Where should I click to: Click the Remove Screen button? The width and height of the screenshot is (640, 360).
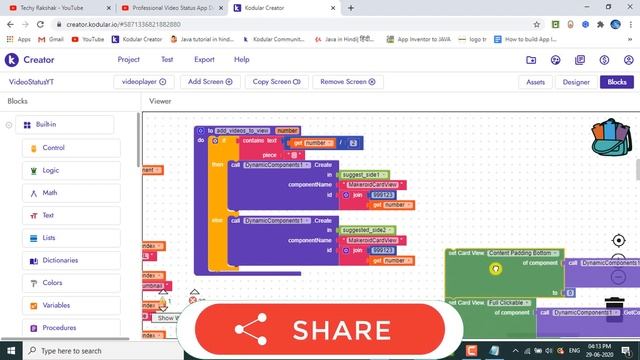(347, 82)
